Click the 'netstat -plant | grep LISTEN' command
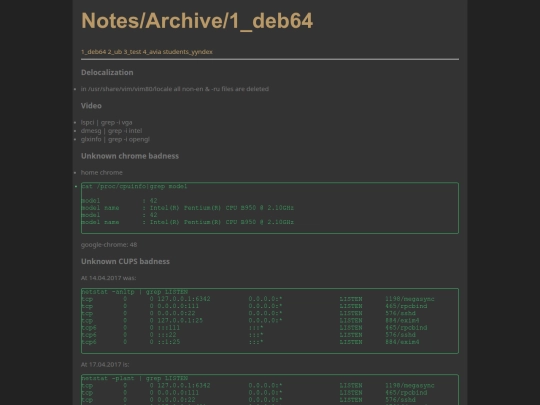This screenshot has width=540, height=405. pos(135,378)
